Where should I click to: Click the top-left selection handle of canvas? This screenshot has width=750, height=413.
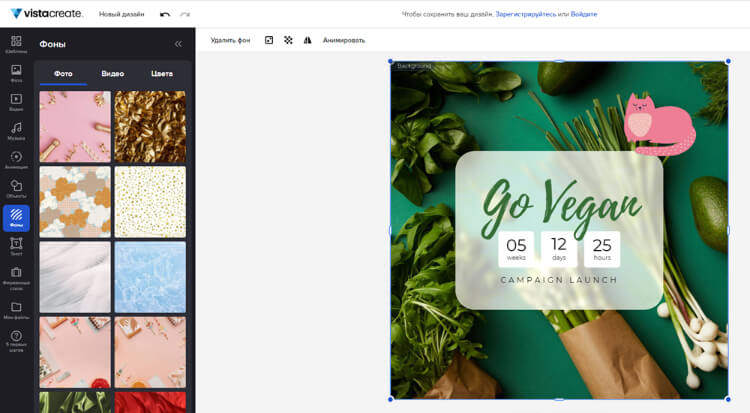click(x=391, y=61)
